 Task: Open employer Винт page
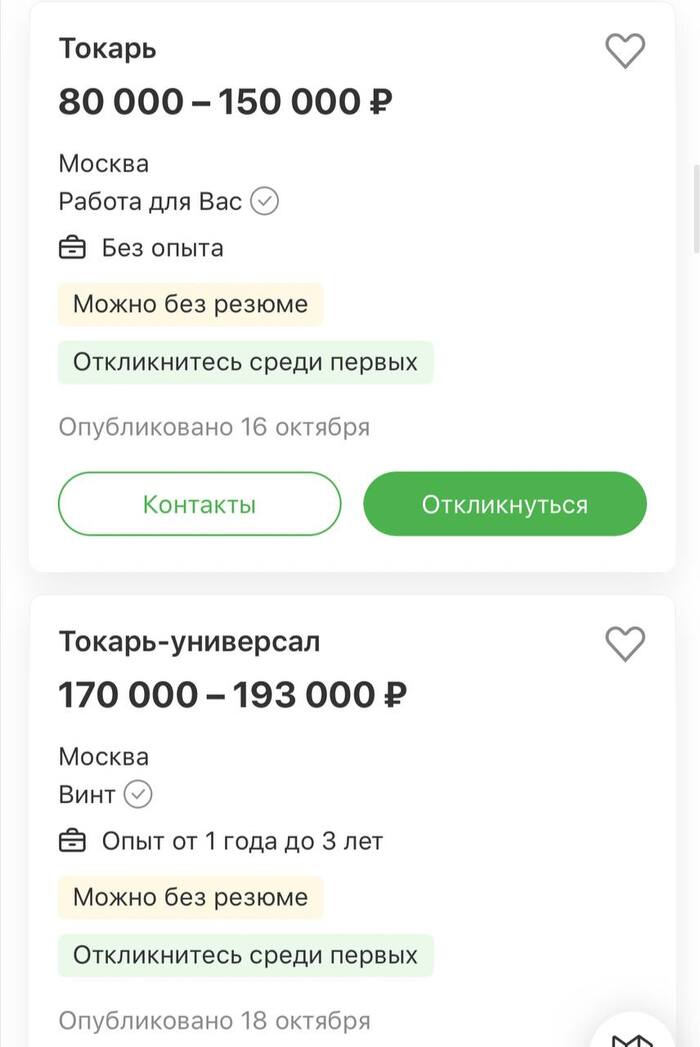[87, 795]
